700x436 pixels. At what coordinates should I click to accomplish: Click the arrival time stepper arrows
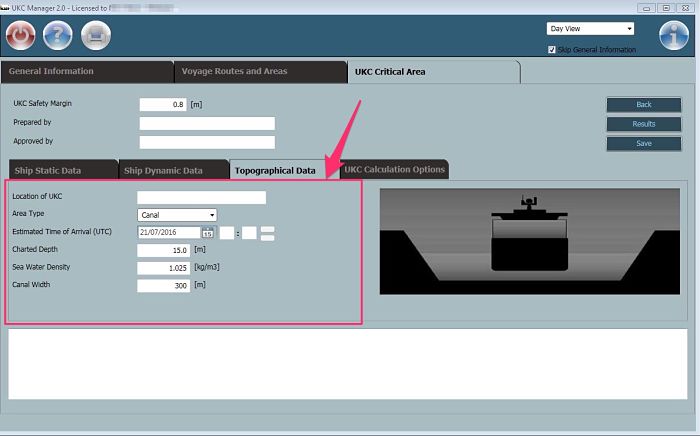pos(267,233)
